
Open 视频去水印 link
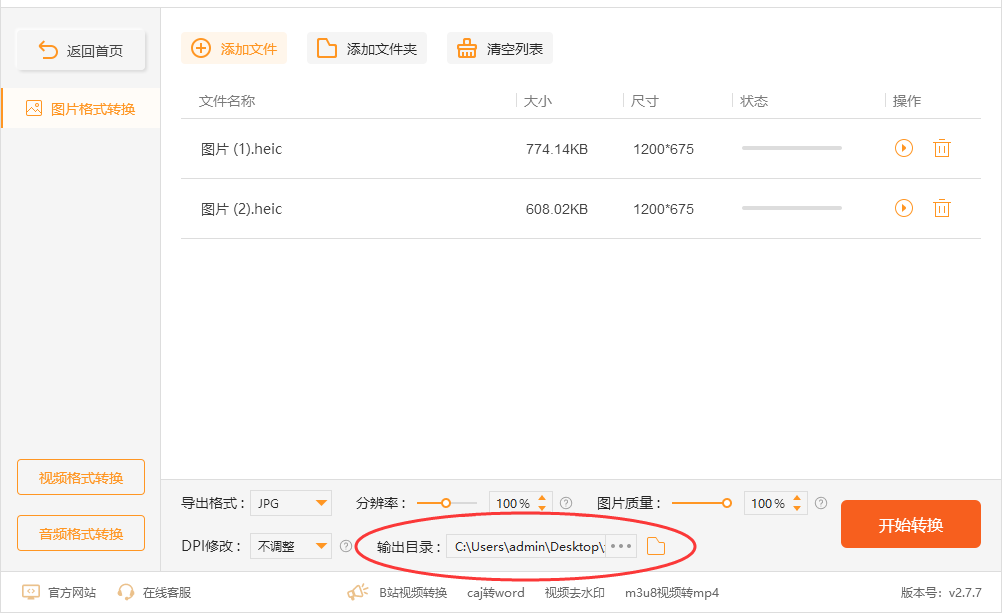pyautogui.click(x=574, y=593)
